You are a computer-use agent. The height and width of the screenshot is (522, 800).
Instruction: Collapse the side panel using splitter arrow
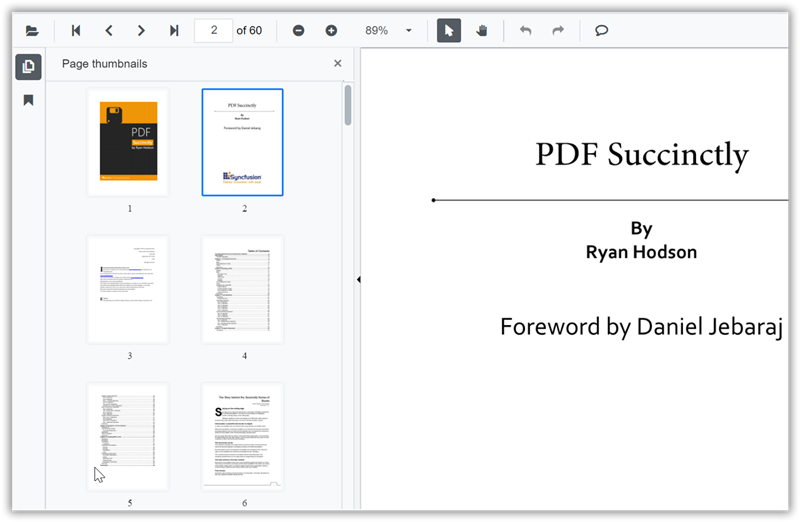point(358,280)
